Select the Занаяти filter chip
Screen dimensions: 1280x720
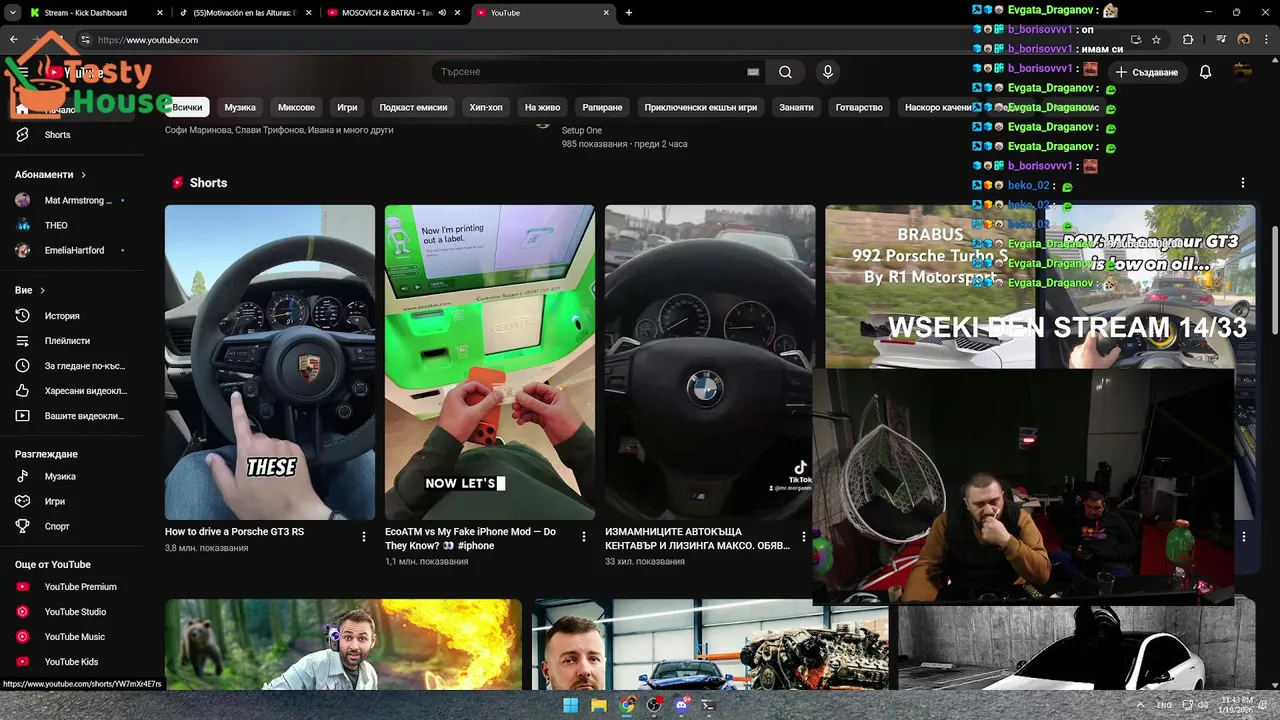point(796,107)
